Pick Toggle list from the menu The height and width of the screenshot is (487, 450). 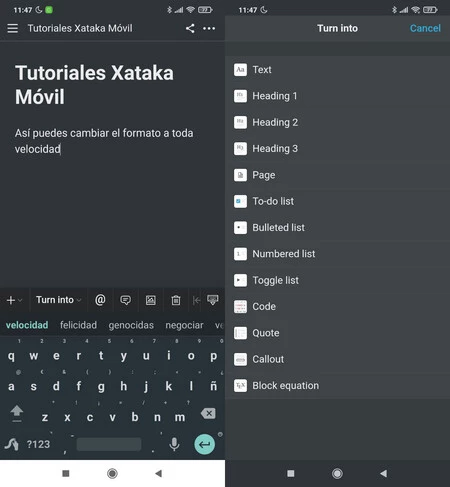click(337, 280)
